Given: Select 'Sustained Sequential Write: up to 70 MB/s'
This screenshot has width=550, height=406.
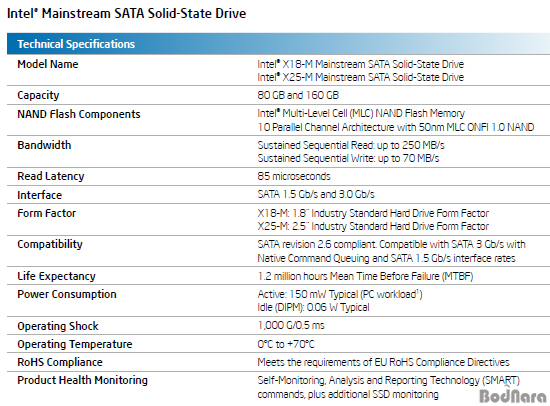Looking at the screenshot, I should click(348, 158).
